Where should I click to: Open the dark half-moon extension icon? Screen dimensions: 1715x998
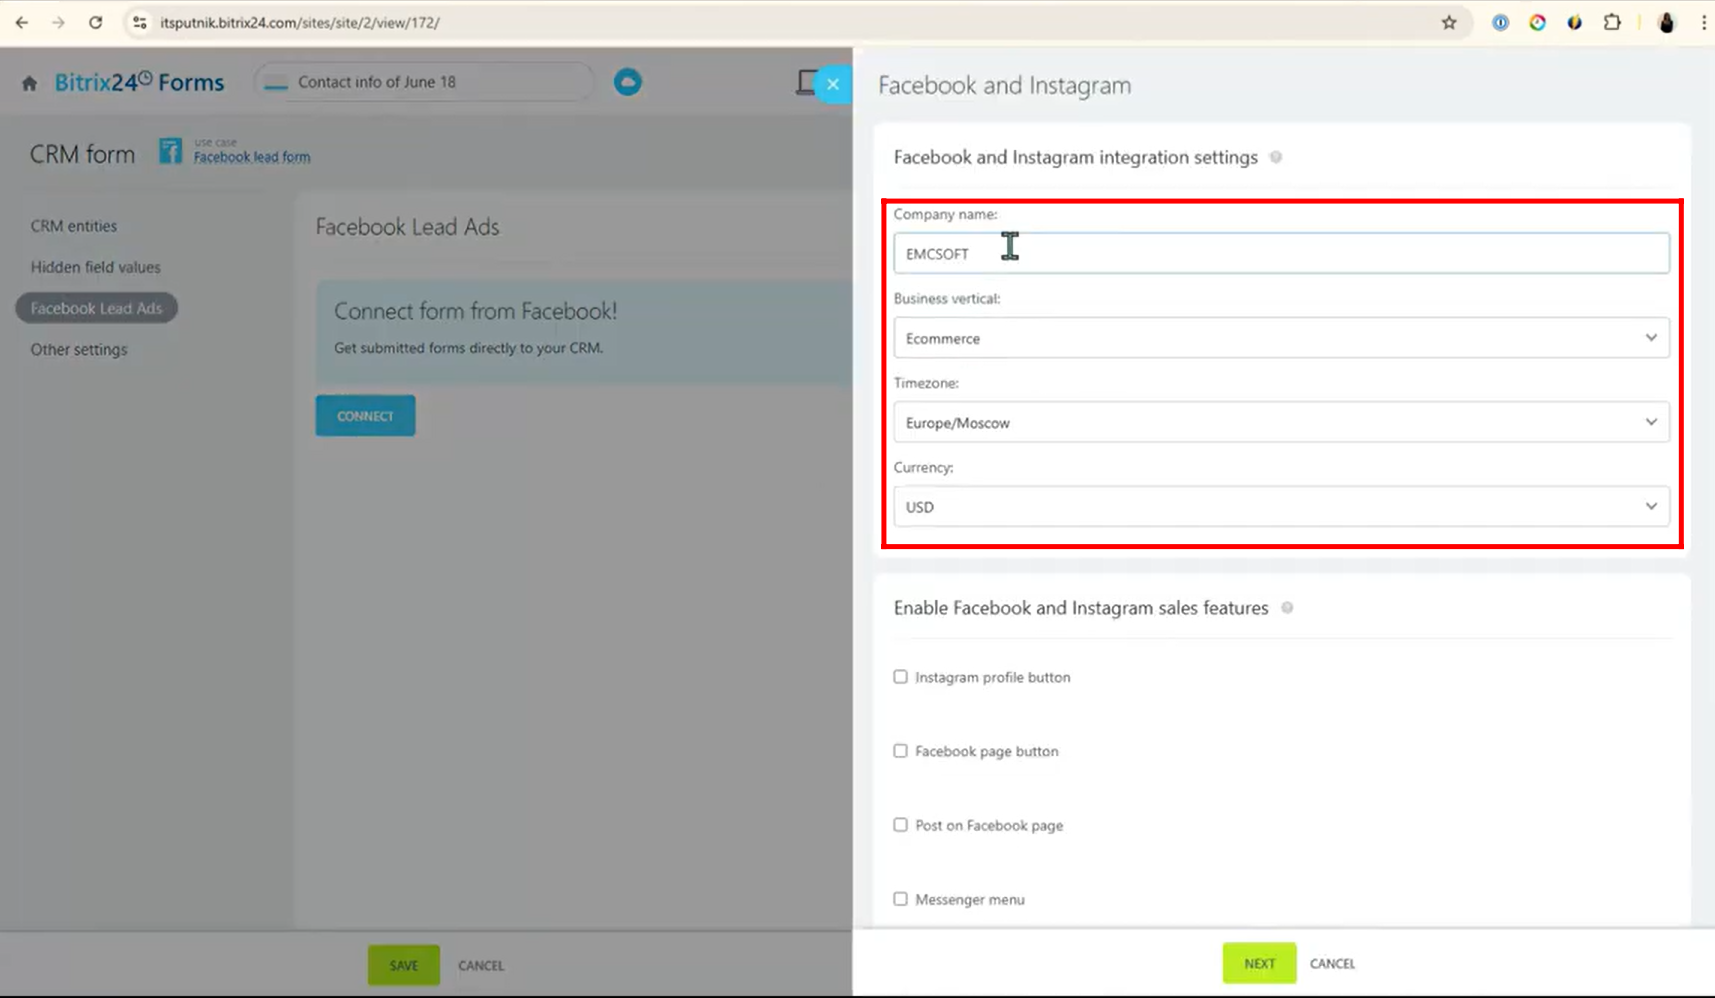[x=1574, y=22]
